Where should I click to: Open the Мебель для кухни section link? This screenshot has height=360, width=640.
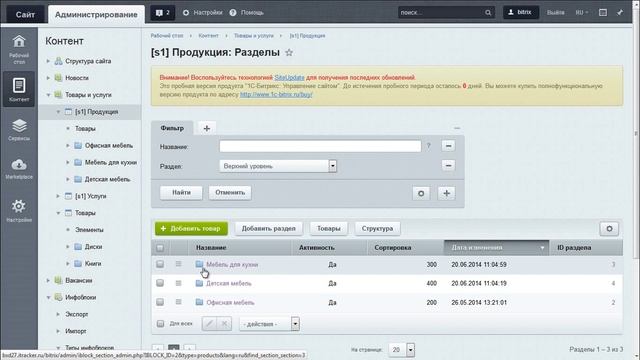click(x=232, y=264)
